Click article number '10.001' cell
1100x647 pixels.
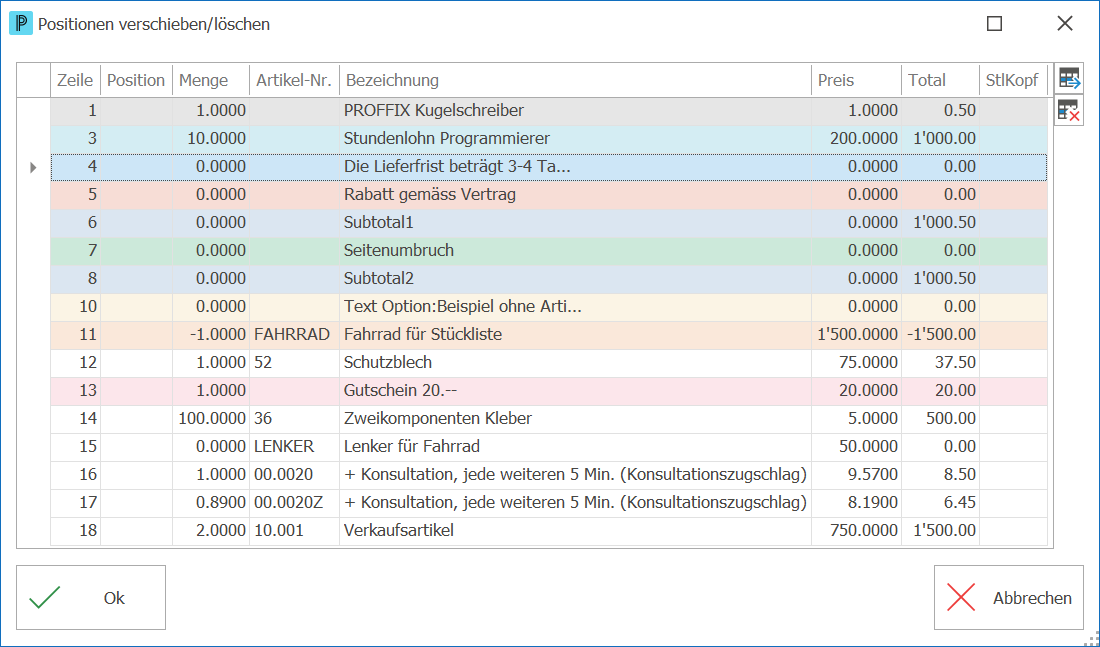pyautogui.click(x=295, y=531)
